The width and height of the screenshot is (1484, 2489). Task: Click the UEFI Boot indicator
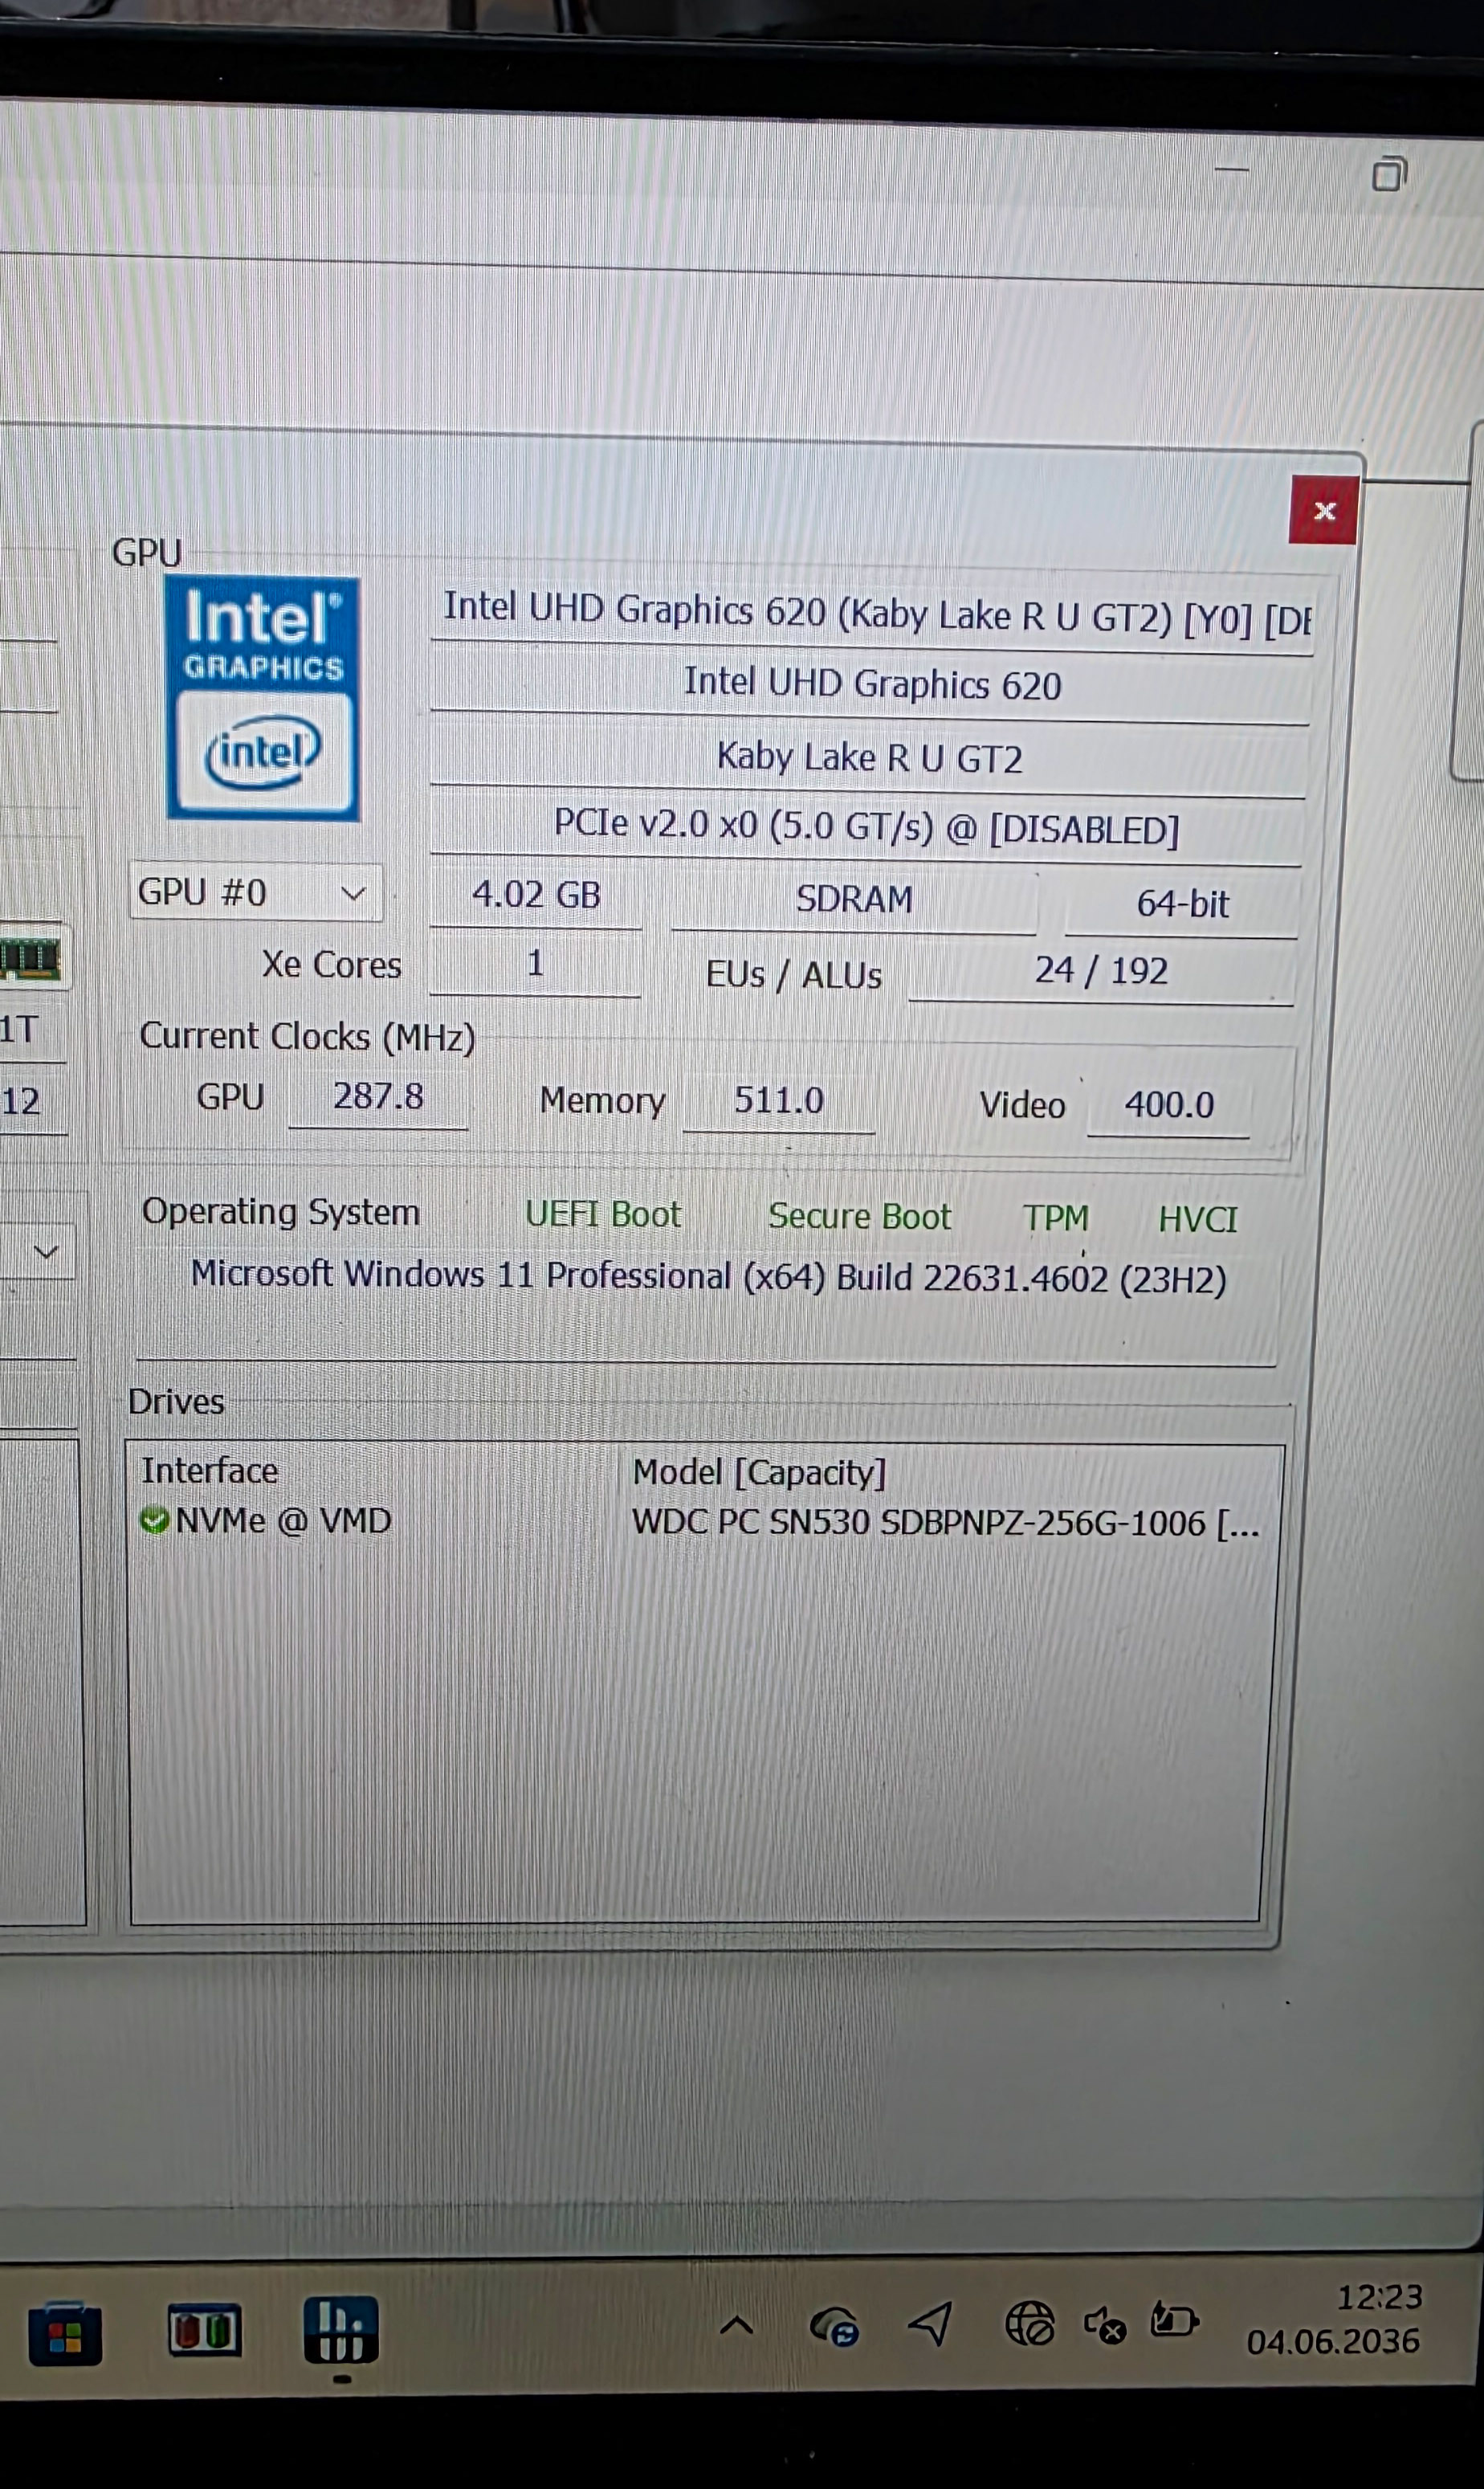(x=603, y=1214)
